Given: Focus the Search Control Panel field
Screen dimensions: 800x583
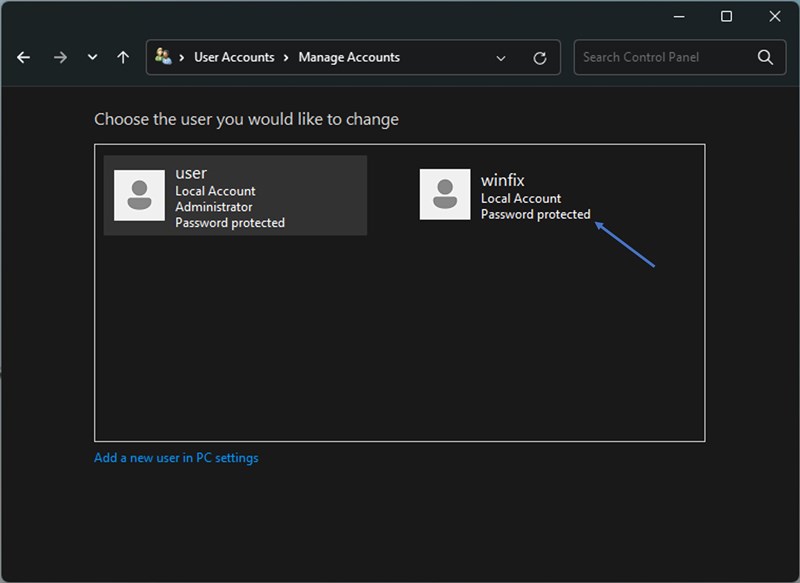Looking at the screenshot, I should point(680,57).
